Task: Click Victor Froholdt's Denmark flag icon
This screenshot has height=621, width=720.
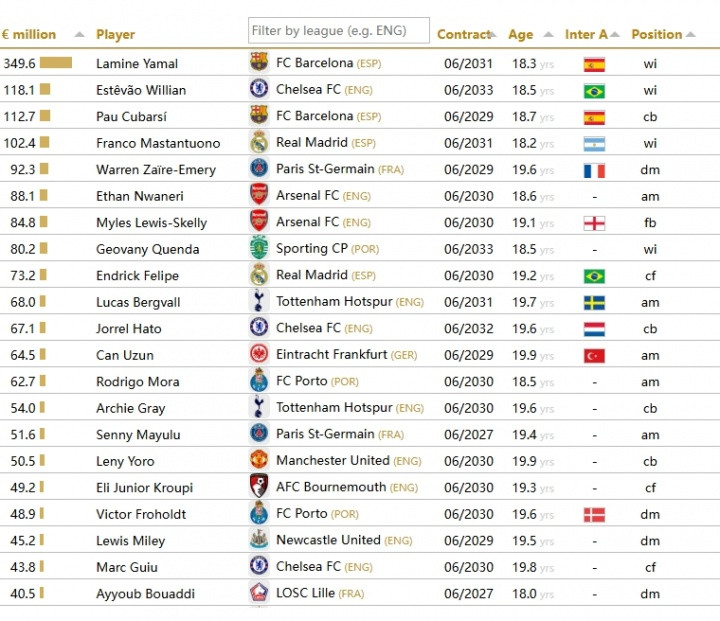Action: (x=594, y=514)
